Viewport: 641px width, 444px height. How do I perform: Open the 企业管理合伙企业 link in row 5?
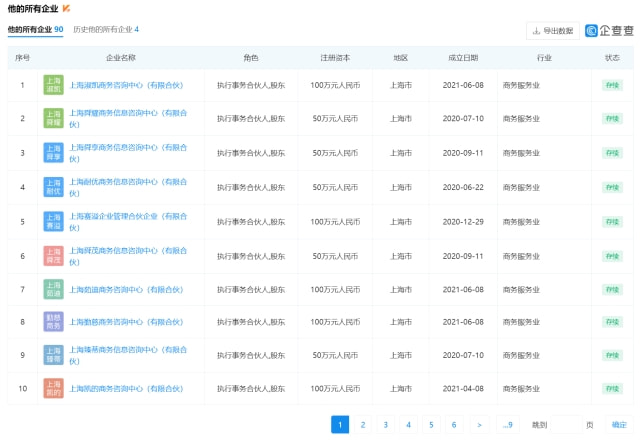128,222
